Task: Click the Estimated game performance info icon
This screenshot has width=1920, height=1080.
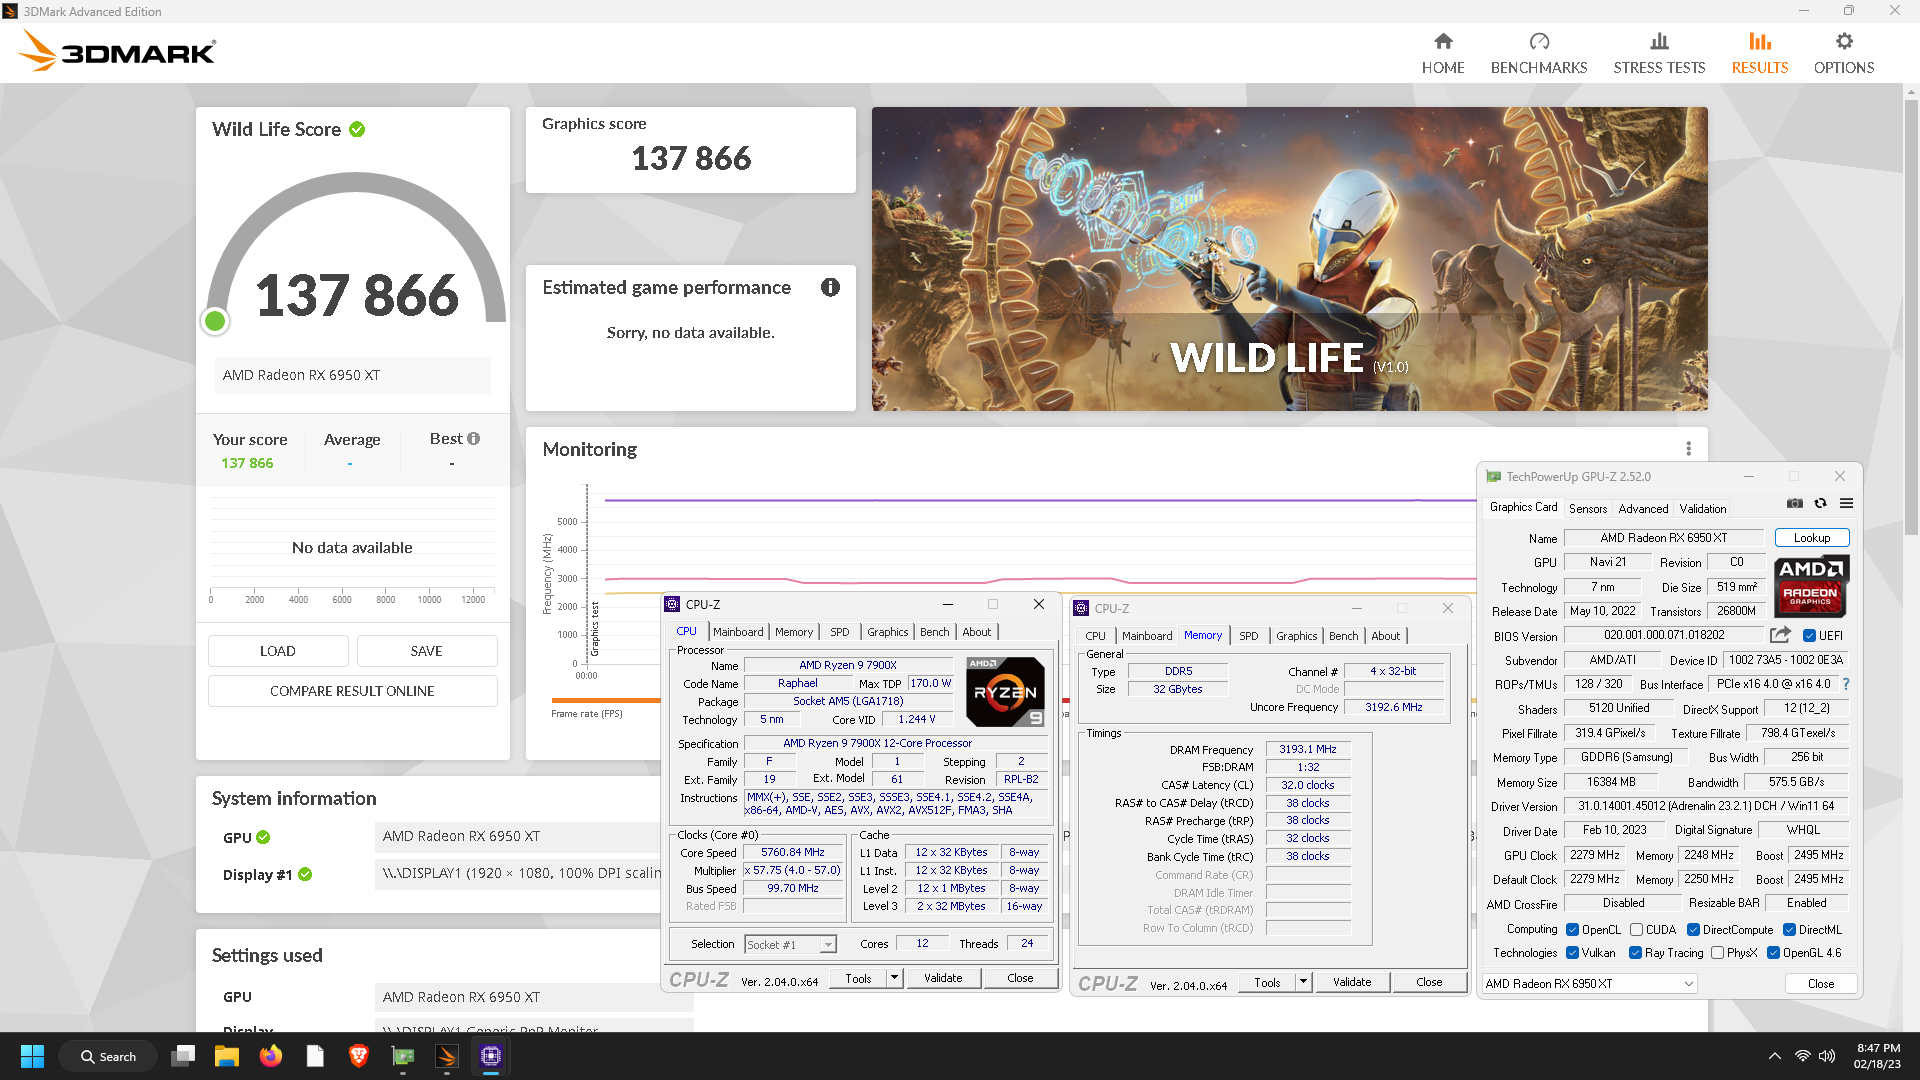Action: pos(830,288)
